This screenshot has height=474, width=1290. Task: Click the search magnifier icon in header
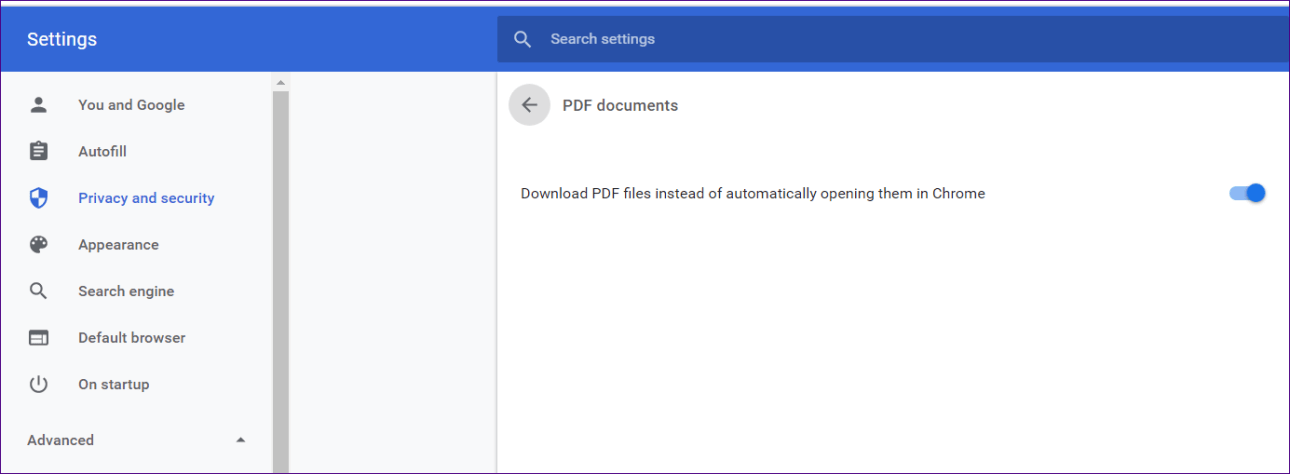(522, 39)
